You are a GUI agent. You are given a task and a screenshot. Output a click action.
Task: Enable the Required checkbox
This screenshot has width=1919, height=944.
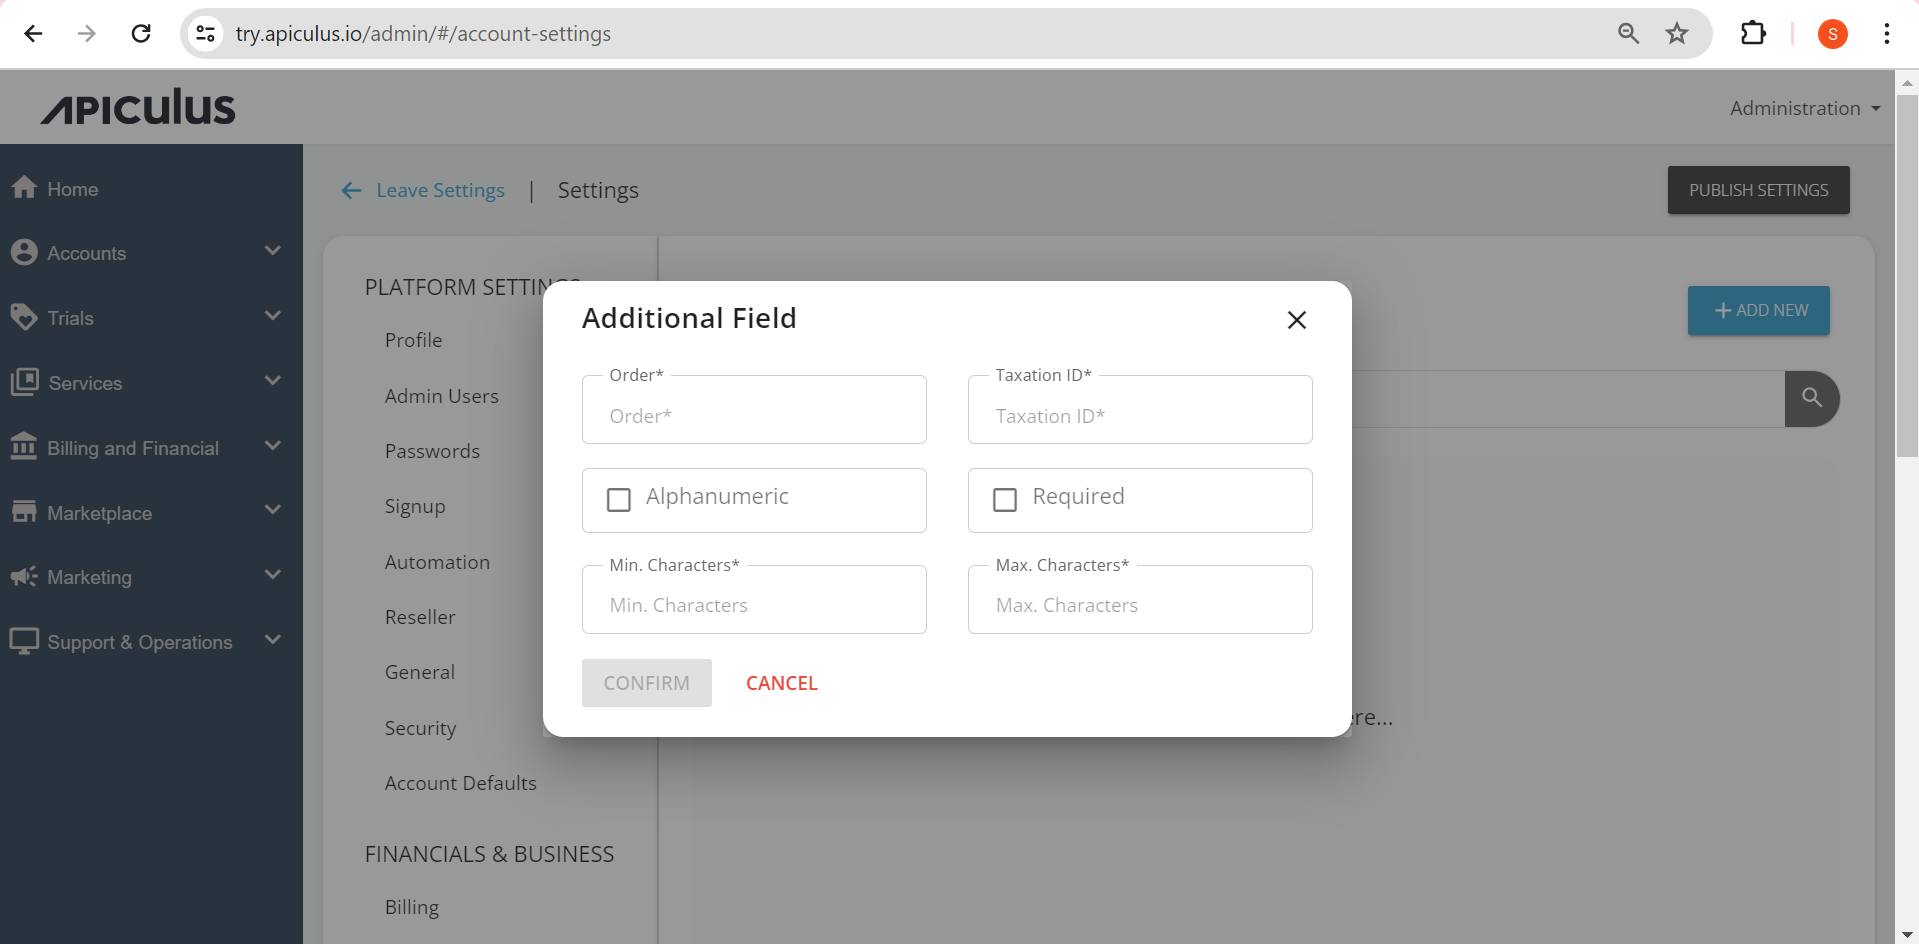click(1005, 499)
